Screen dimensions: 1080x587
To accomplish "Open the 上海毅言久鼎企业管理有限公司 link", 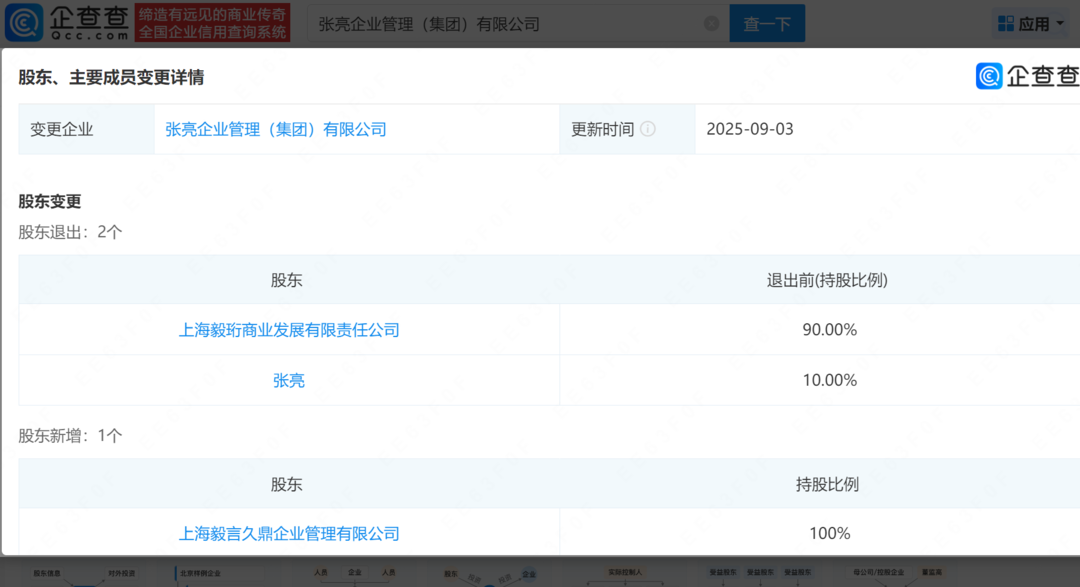I will click(289, 532).
